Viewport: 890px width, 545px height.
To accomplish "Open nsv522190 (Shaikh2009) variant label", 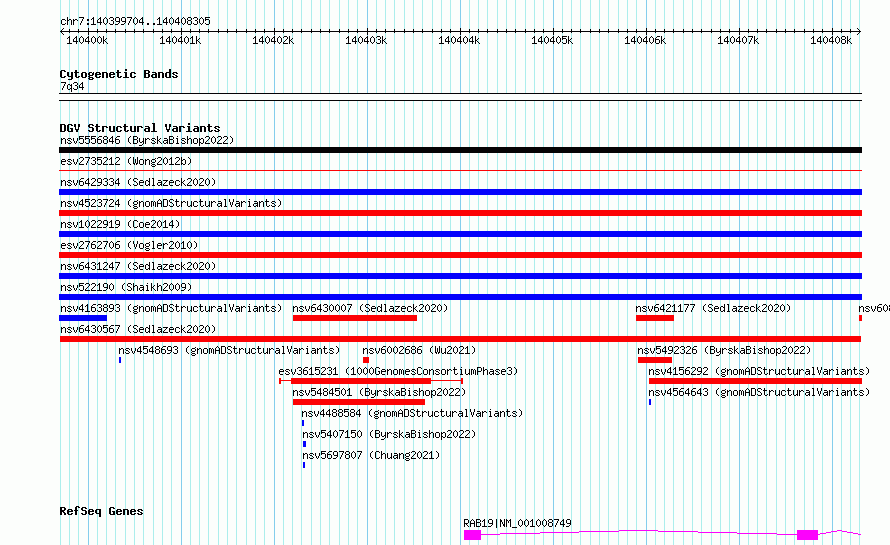I will click(x=126, y=287).
